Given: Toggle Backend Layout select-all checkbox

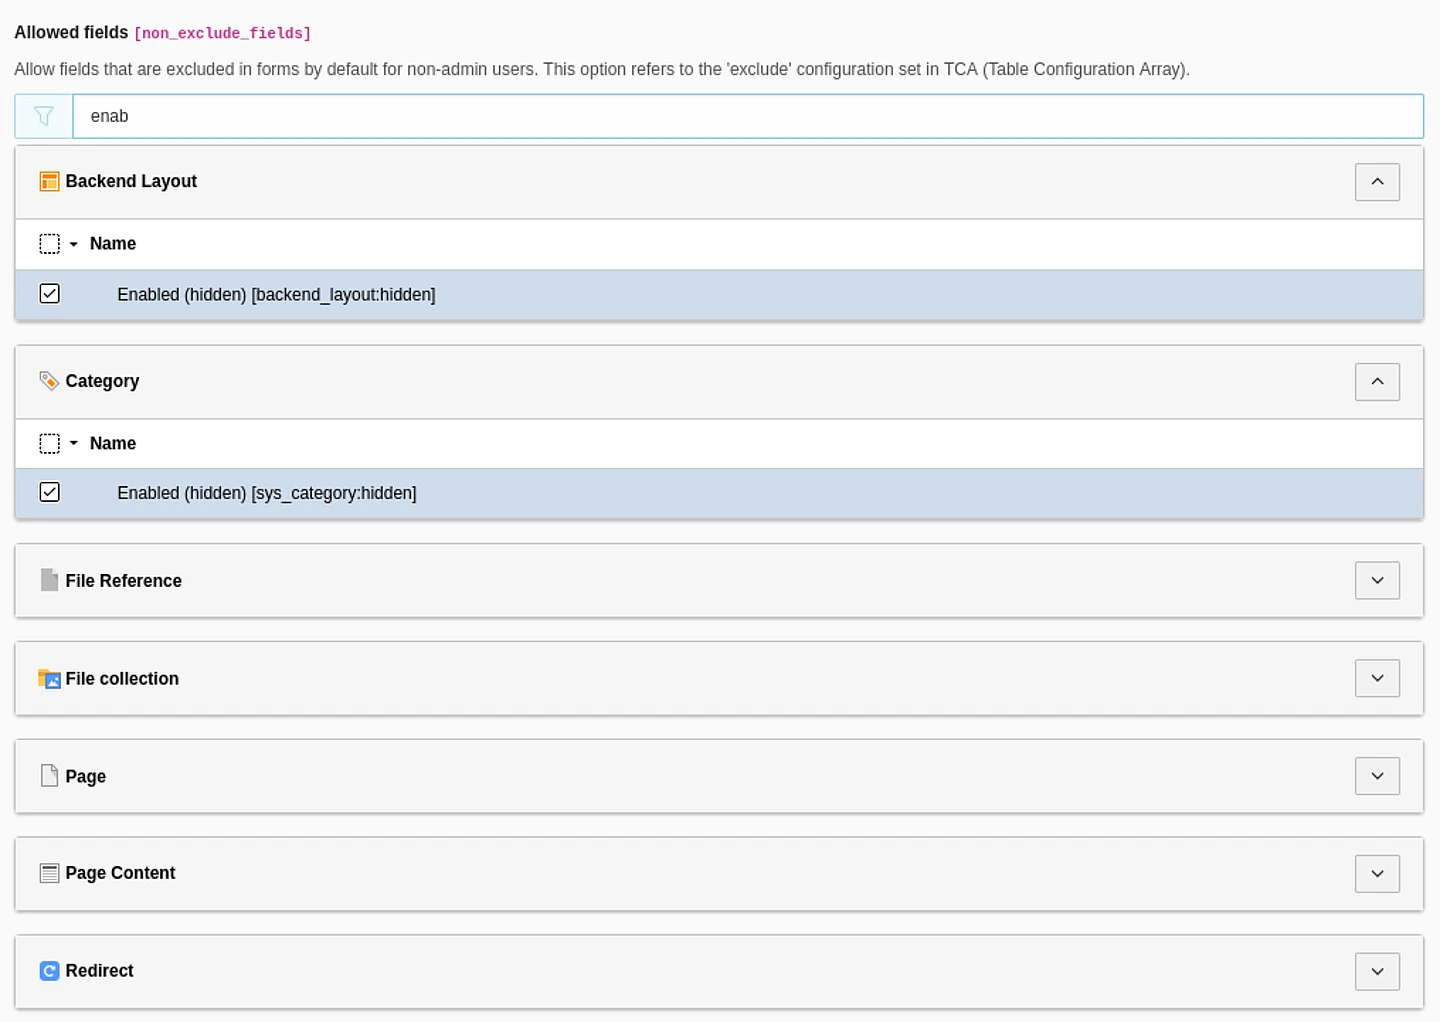Looking at the screenshot, I should point(49,244).
